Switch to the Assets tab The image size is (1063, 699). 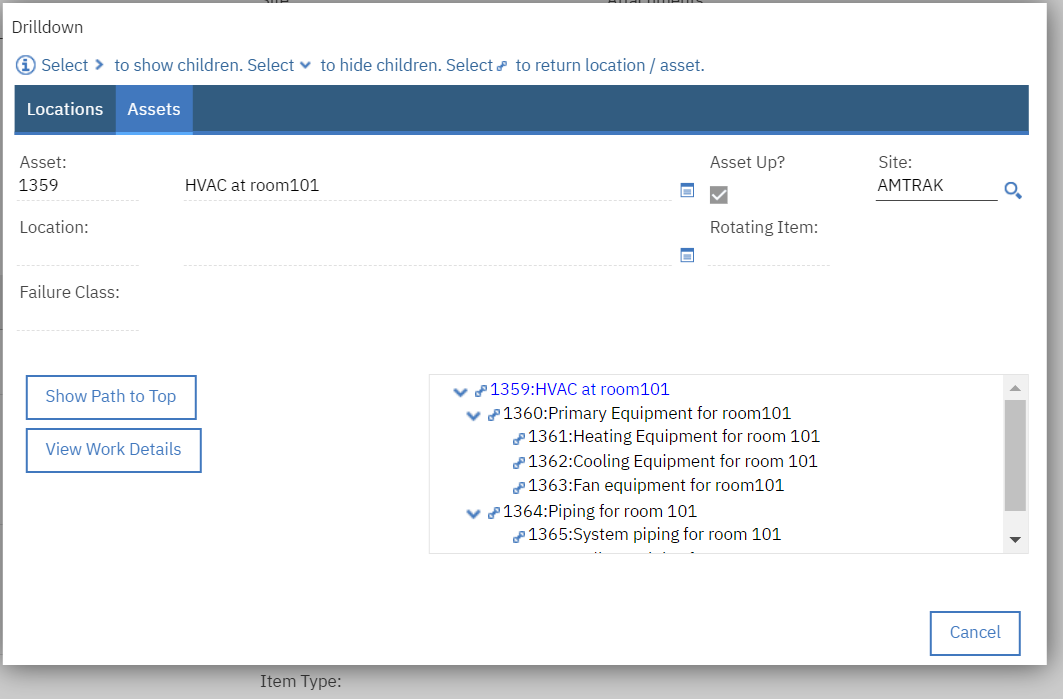point(153,109)
